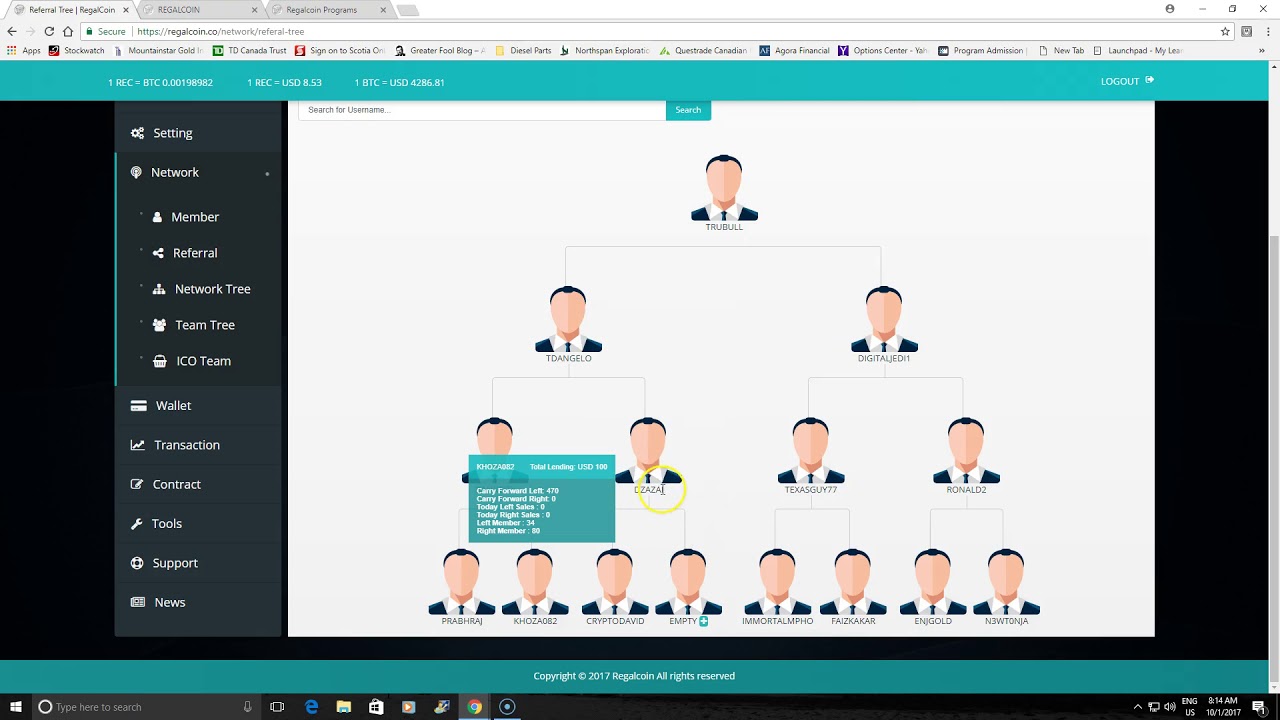1280x720 pixels.
Task: Click the Support lifebuoy icon
Action: coord(137,563)
